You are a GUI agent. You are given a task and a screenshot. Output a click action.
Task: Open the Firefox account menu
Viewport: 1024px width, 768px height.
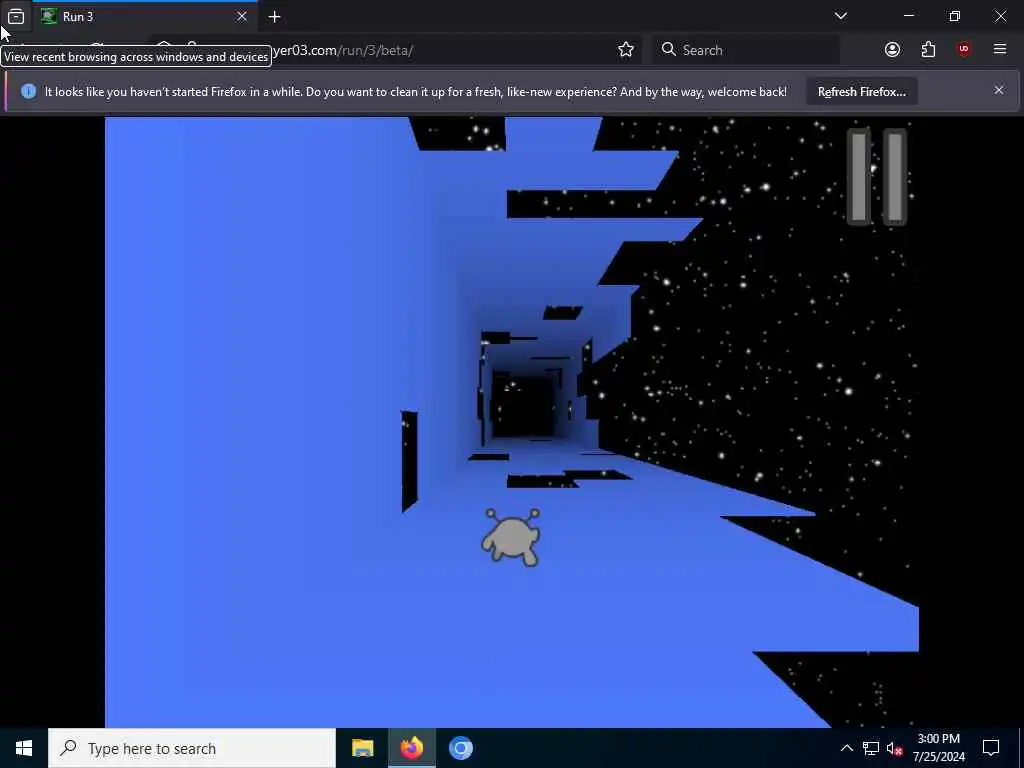[x=892, y=50]
